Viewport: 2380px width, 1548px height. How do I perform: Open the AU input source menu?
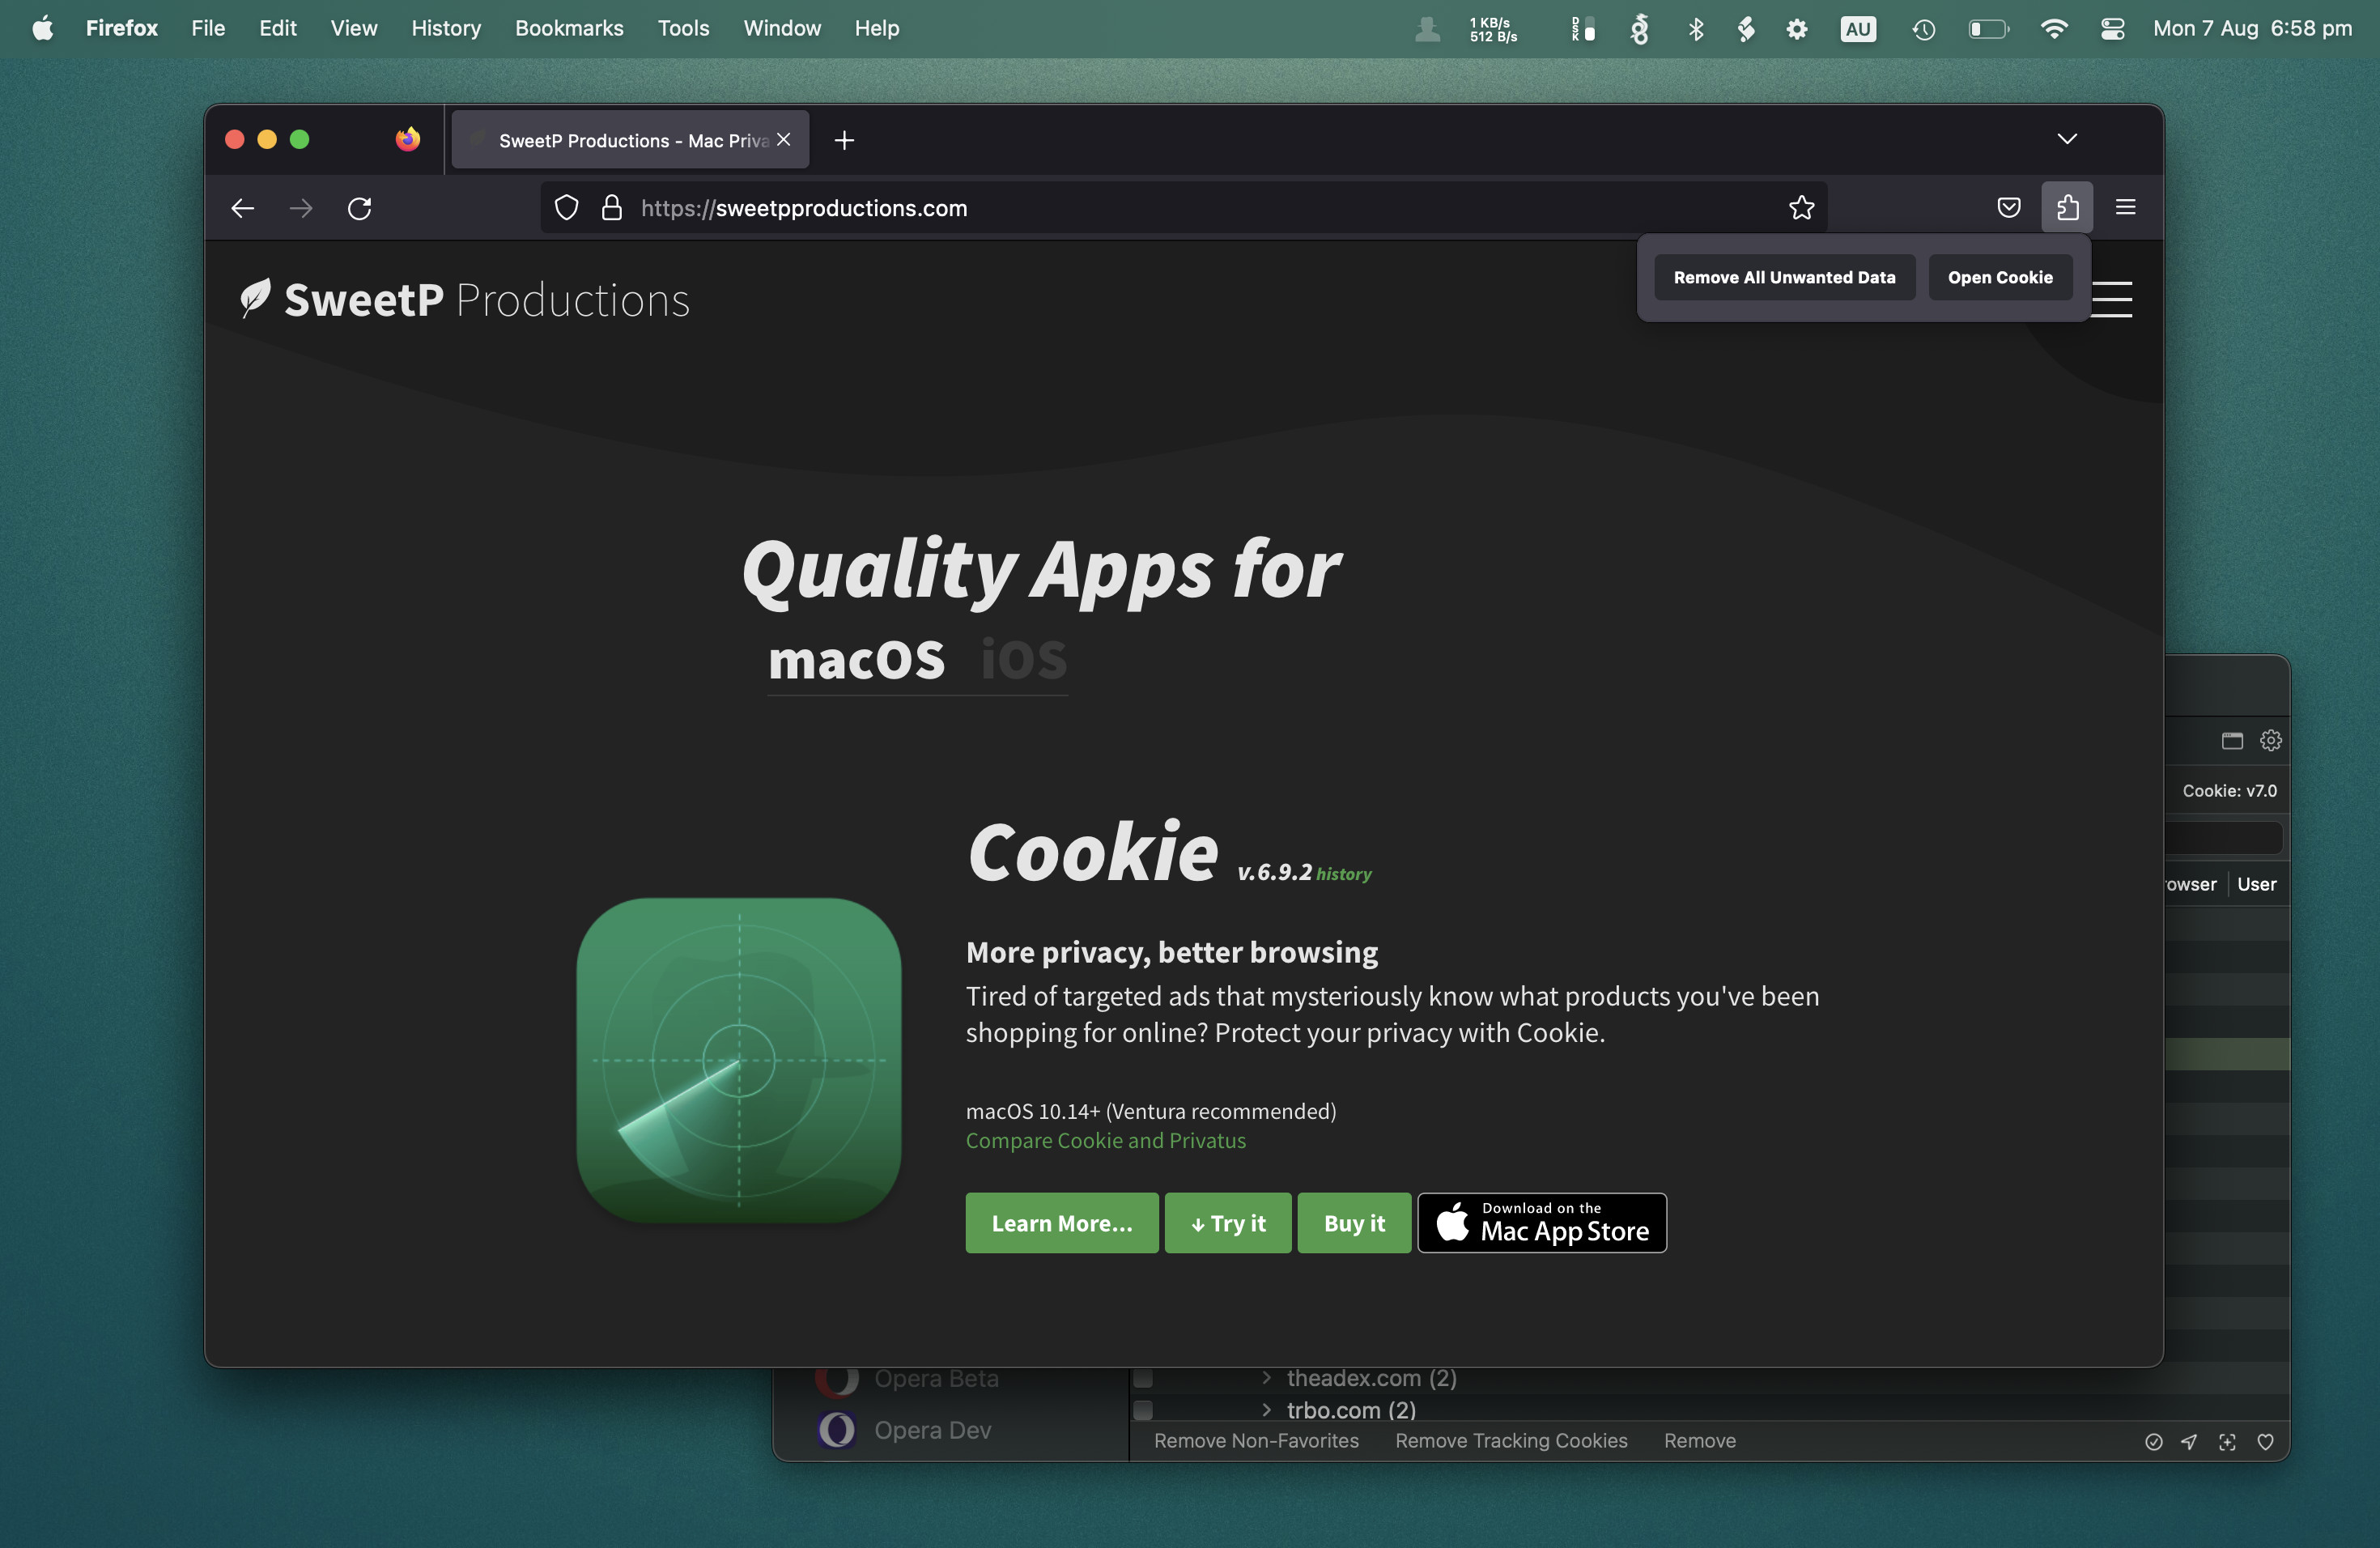[1857, 29]
